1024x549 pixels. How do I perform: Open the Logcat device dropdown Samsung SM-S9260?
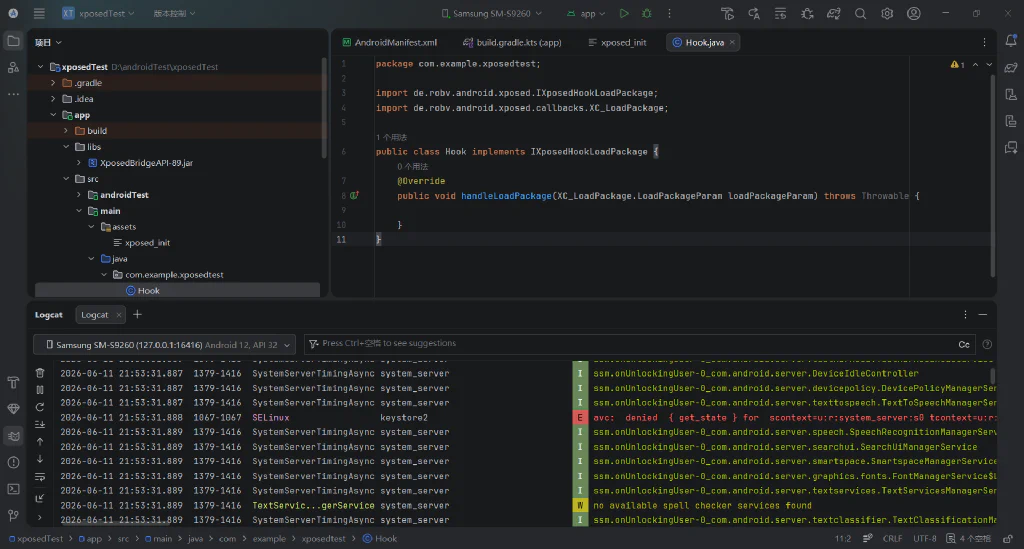(164, 344)
